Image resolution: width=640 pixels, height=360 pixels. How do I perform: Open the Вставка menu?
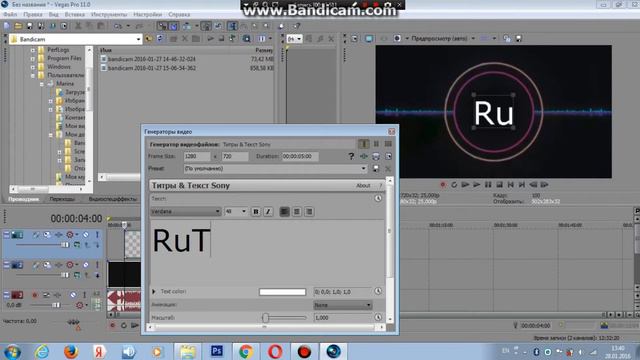click(x=74, y=14)
